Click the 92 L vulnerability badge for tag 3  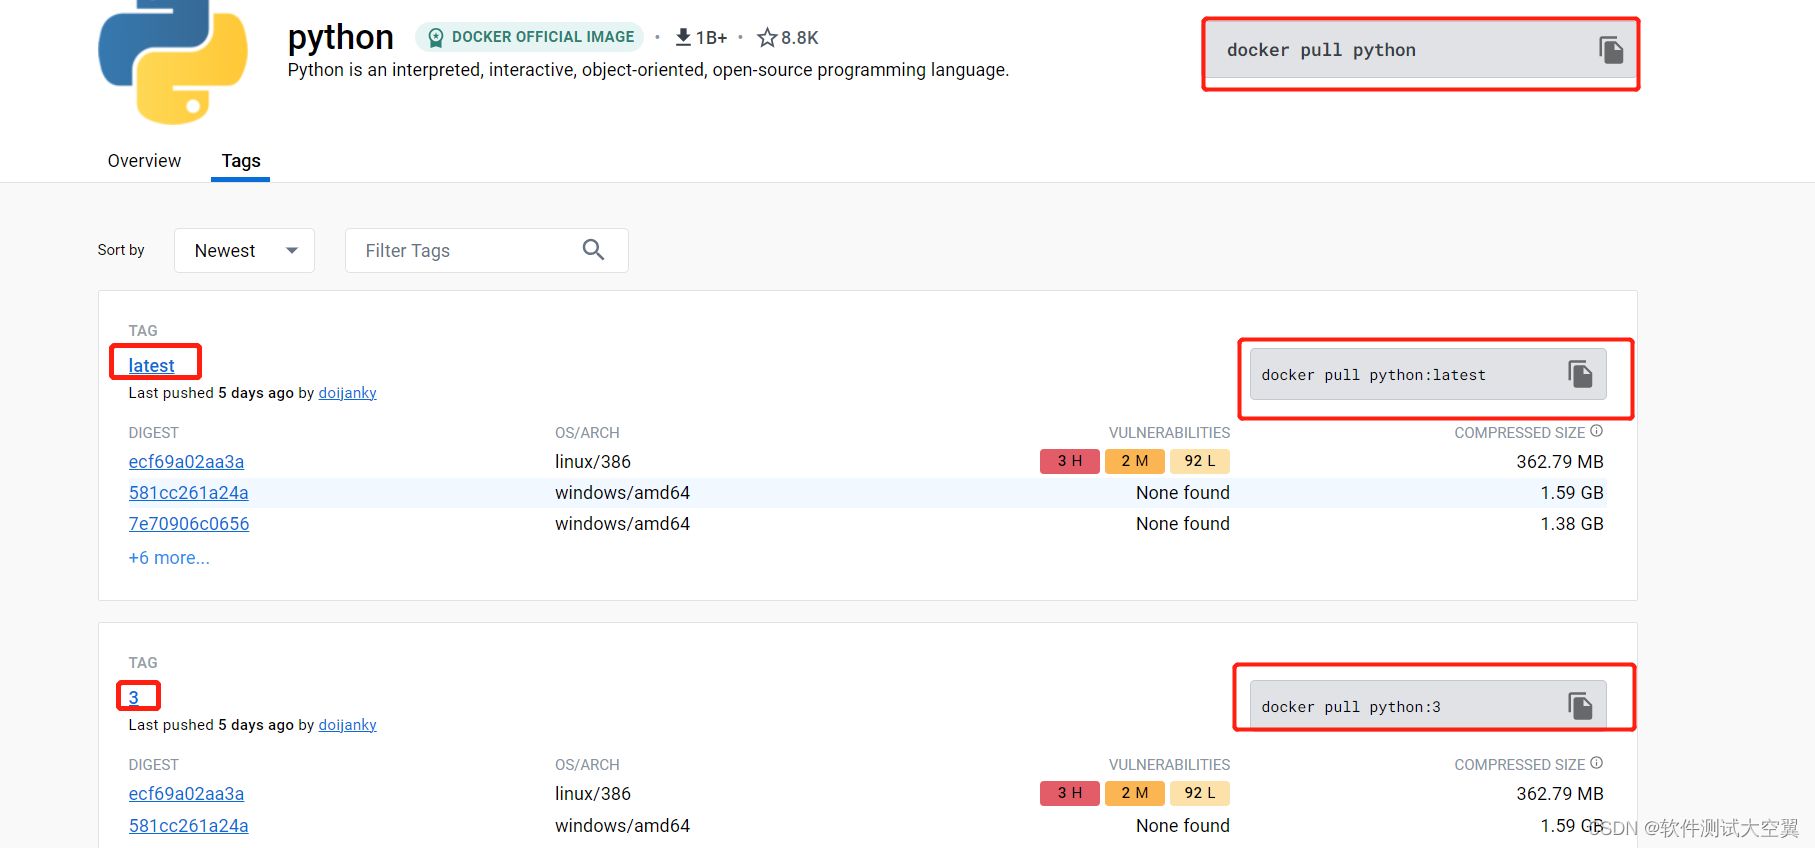coord(1199,793)
